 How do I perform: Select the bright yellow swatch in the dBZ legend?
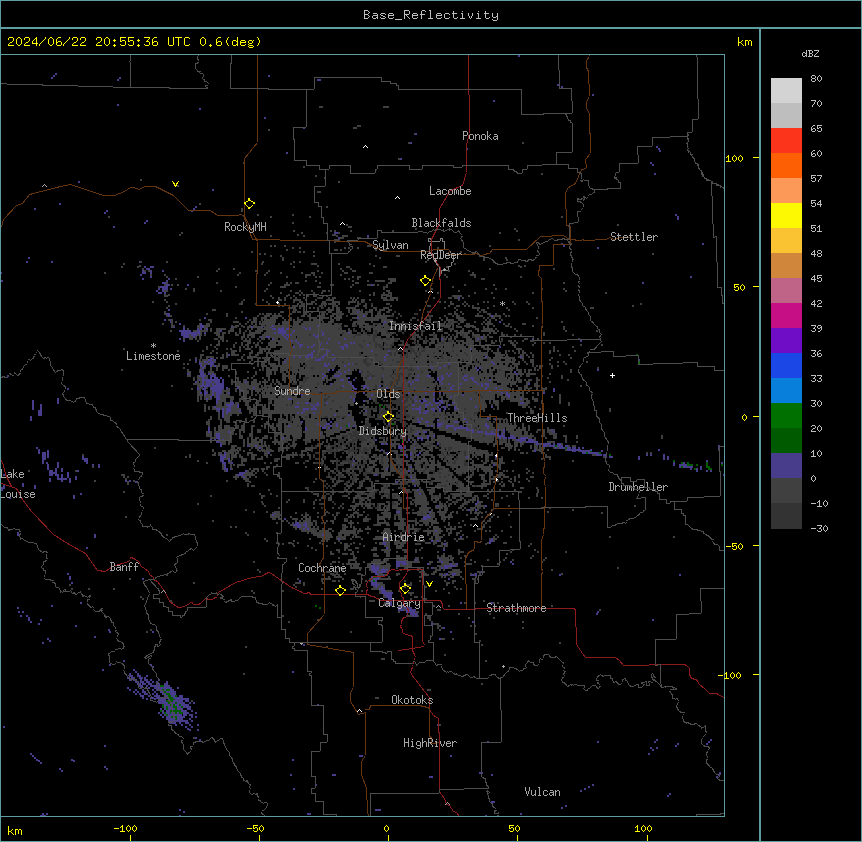(x=786, y=215)
